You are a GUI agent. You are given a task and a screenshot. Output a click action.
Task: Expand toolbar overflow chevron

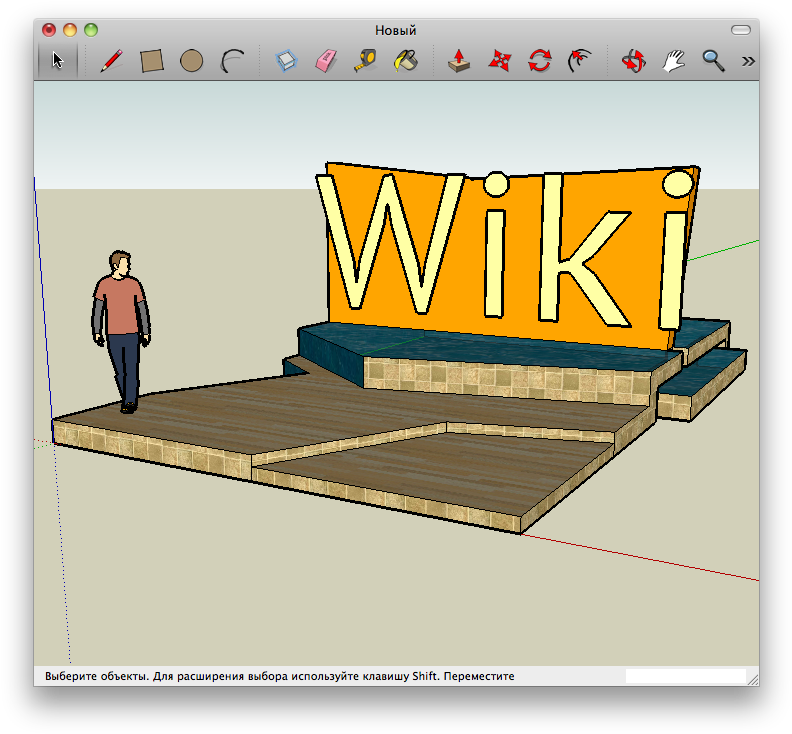748,61
